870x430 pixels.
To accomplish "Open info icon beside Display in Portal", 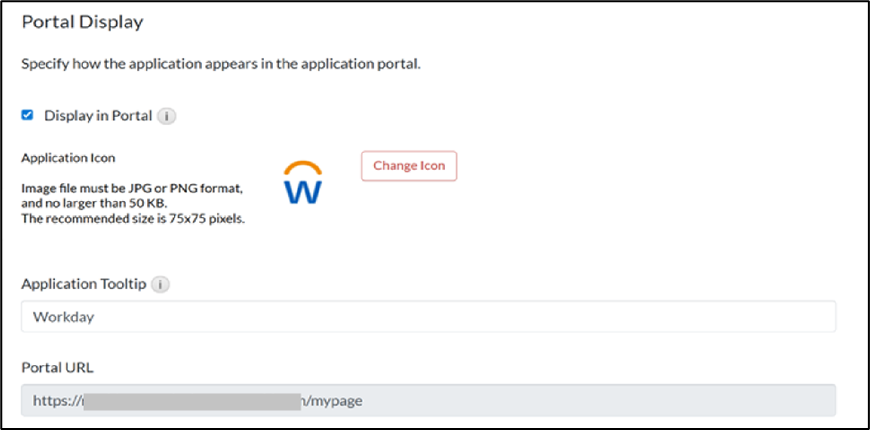I will [167, 116].
